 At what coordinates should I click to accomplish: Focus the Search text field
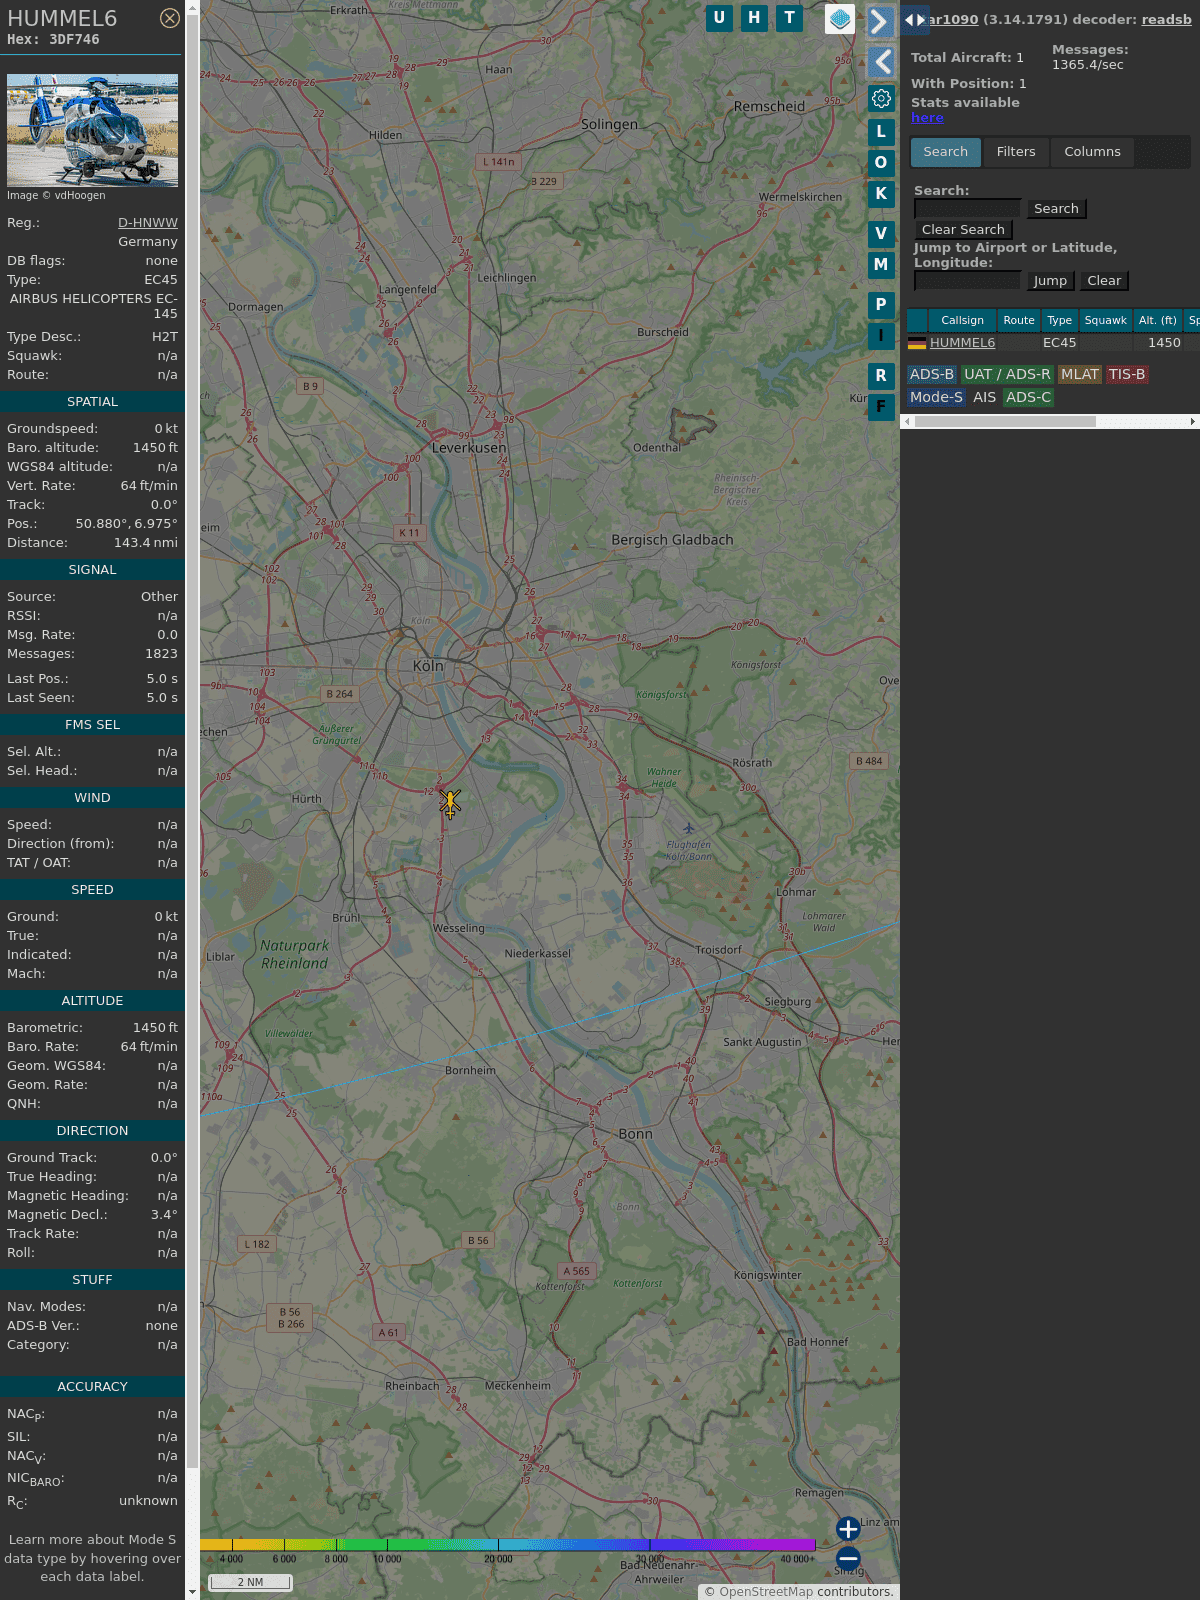pos(968,208)
